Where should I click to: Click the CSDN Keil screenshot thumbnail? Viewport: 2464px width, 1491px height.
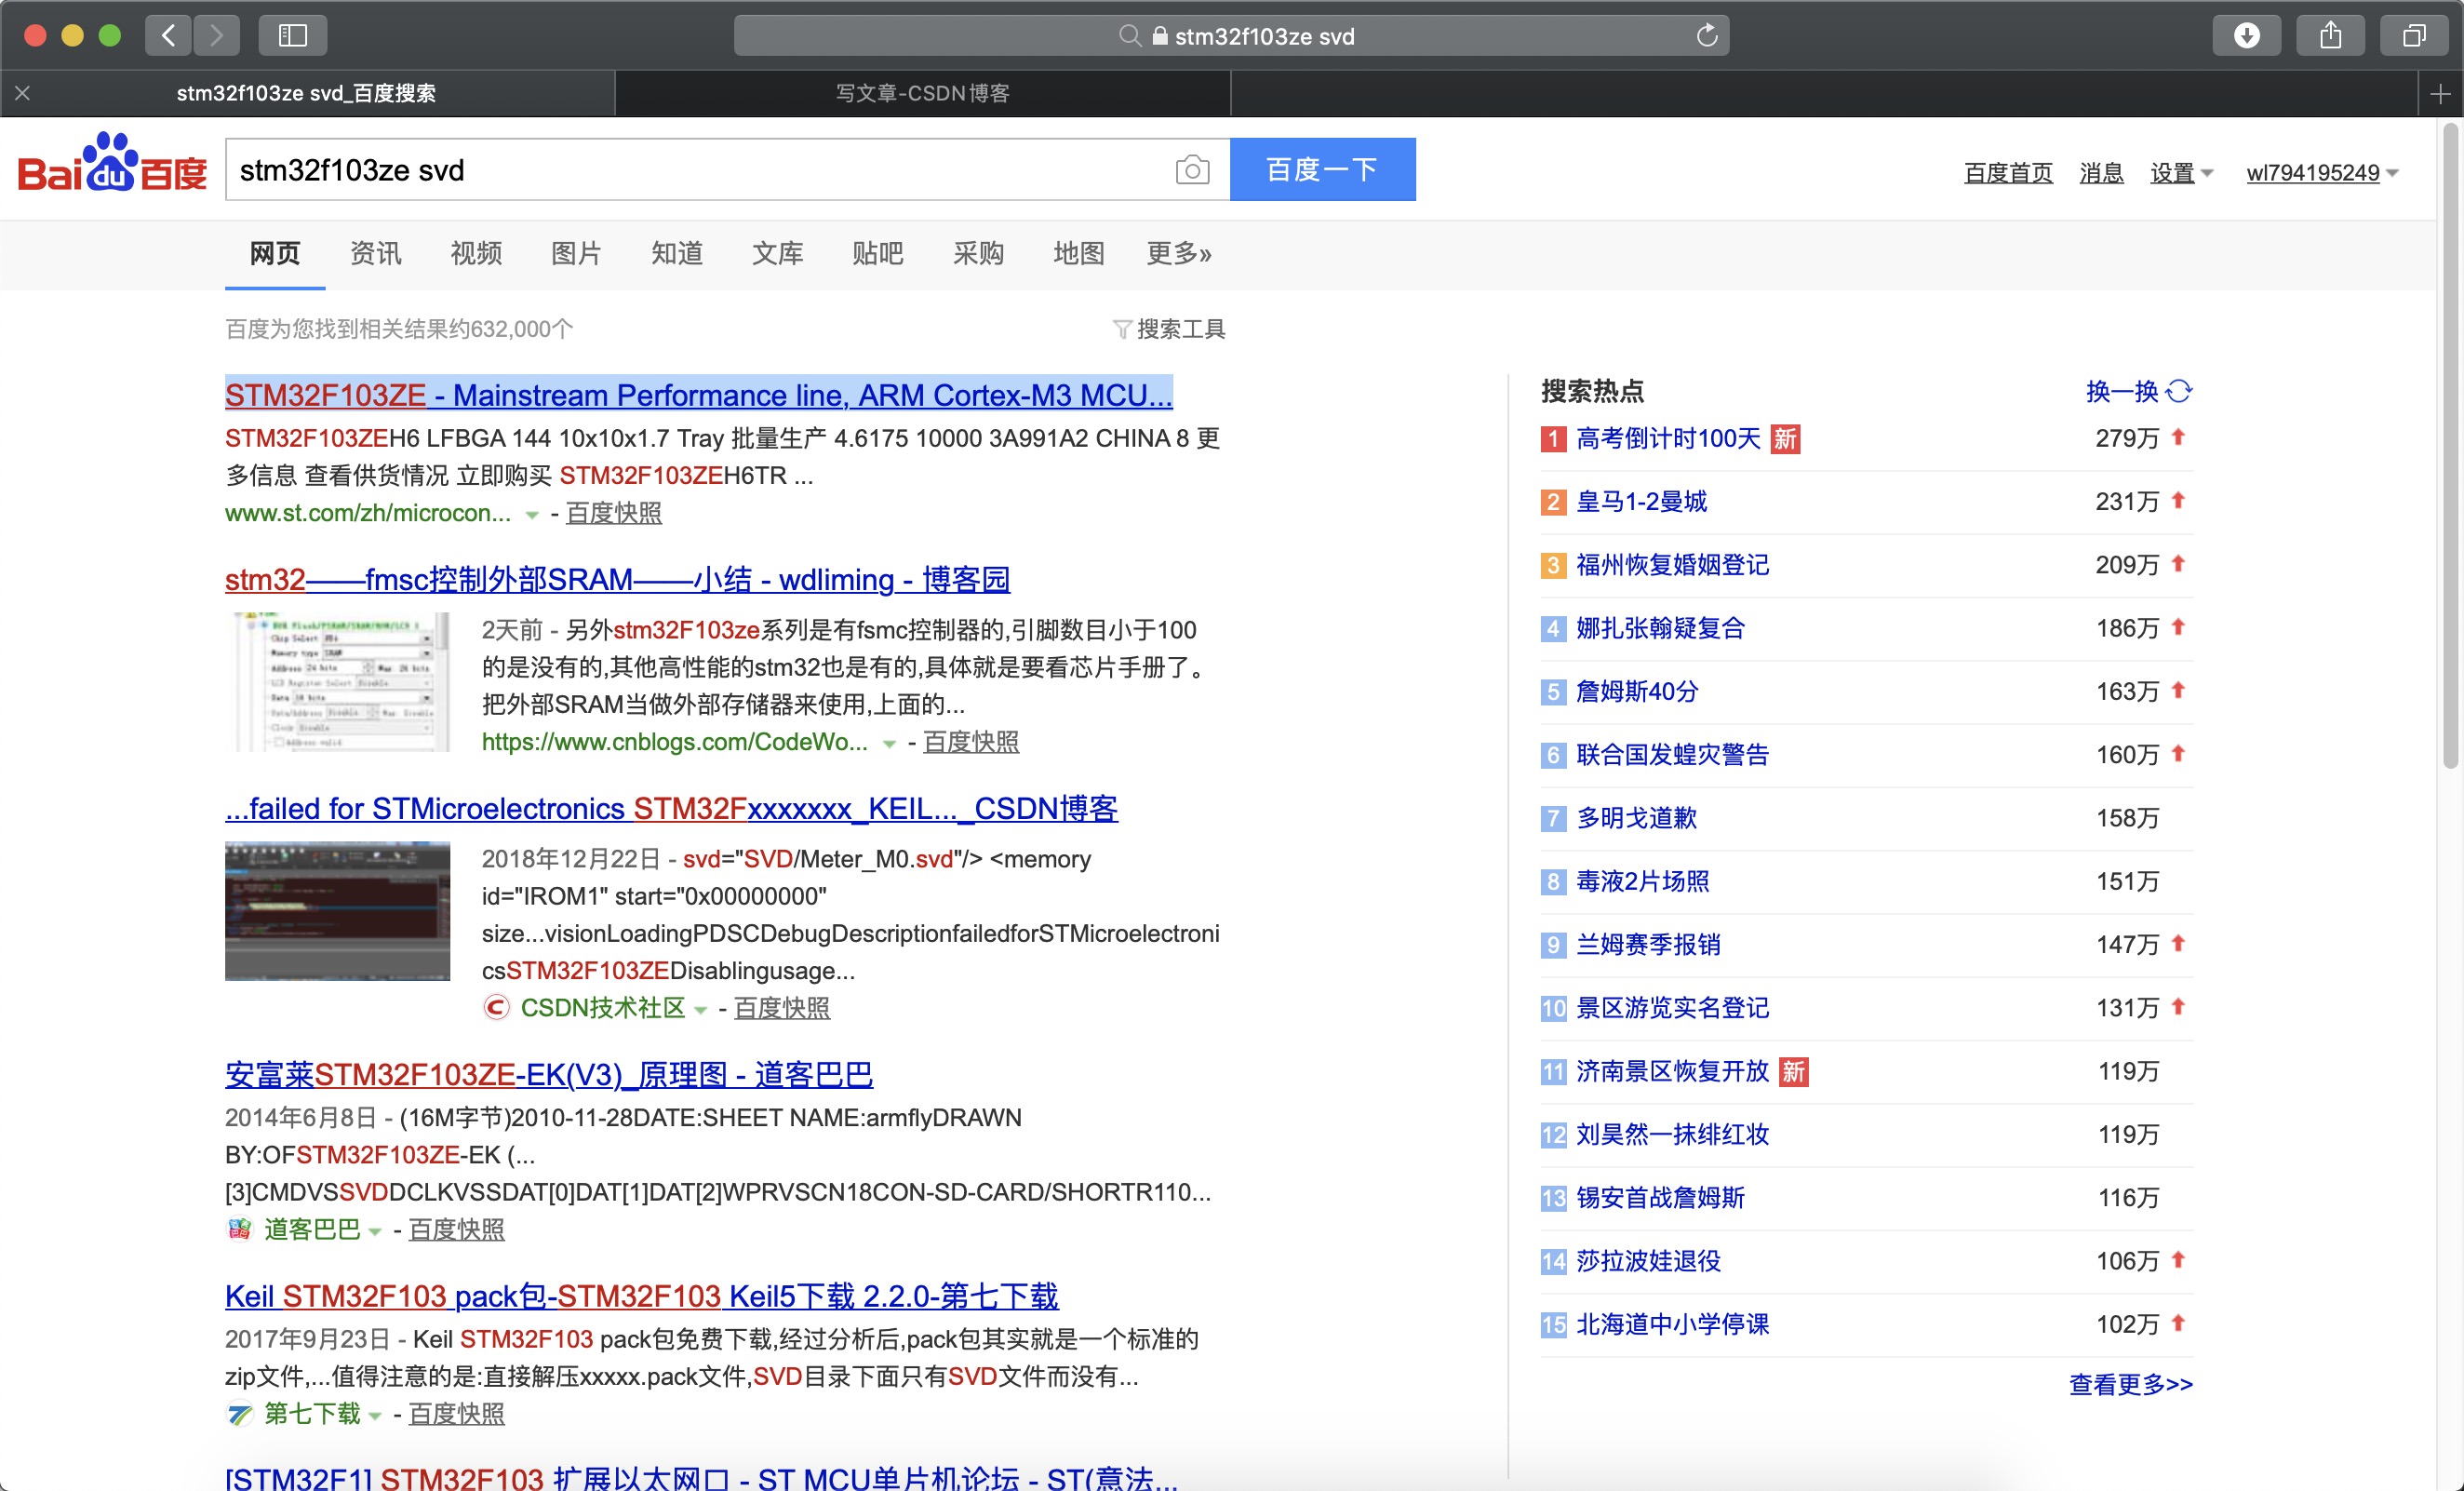[x=337, y=911]
